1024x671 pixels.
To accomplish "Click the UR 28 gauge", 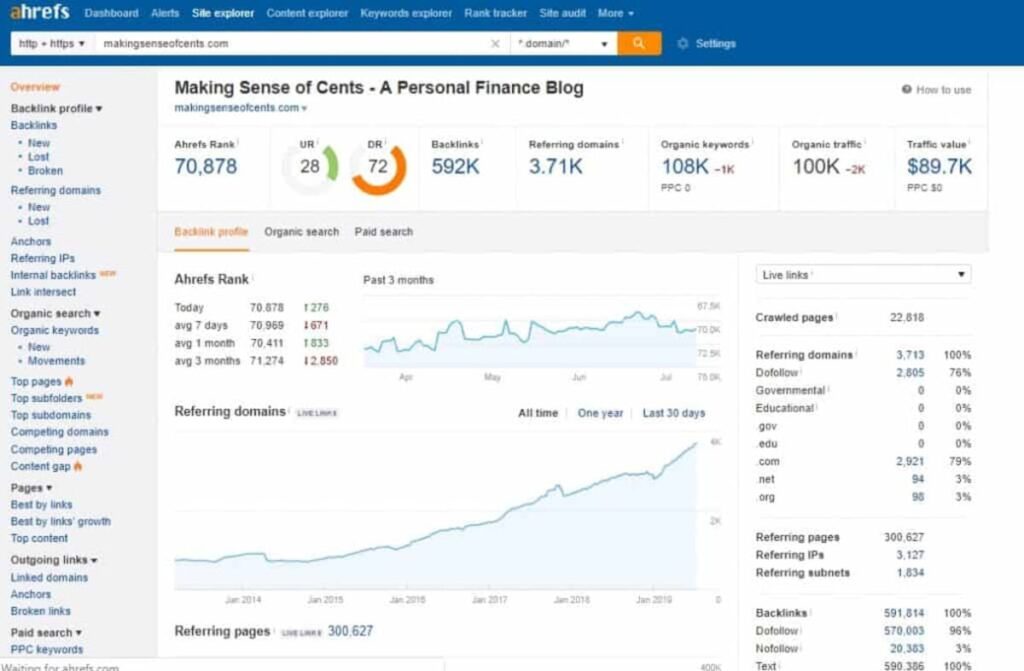I will [310, 167].
